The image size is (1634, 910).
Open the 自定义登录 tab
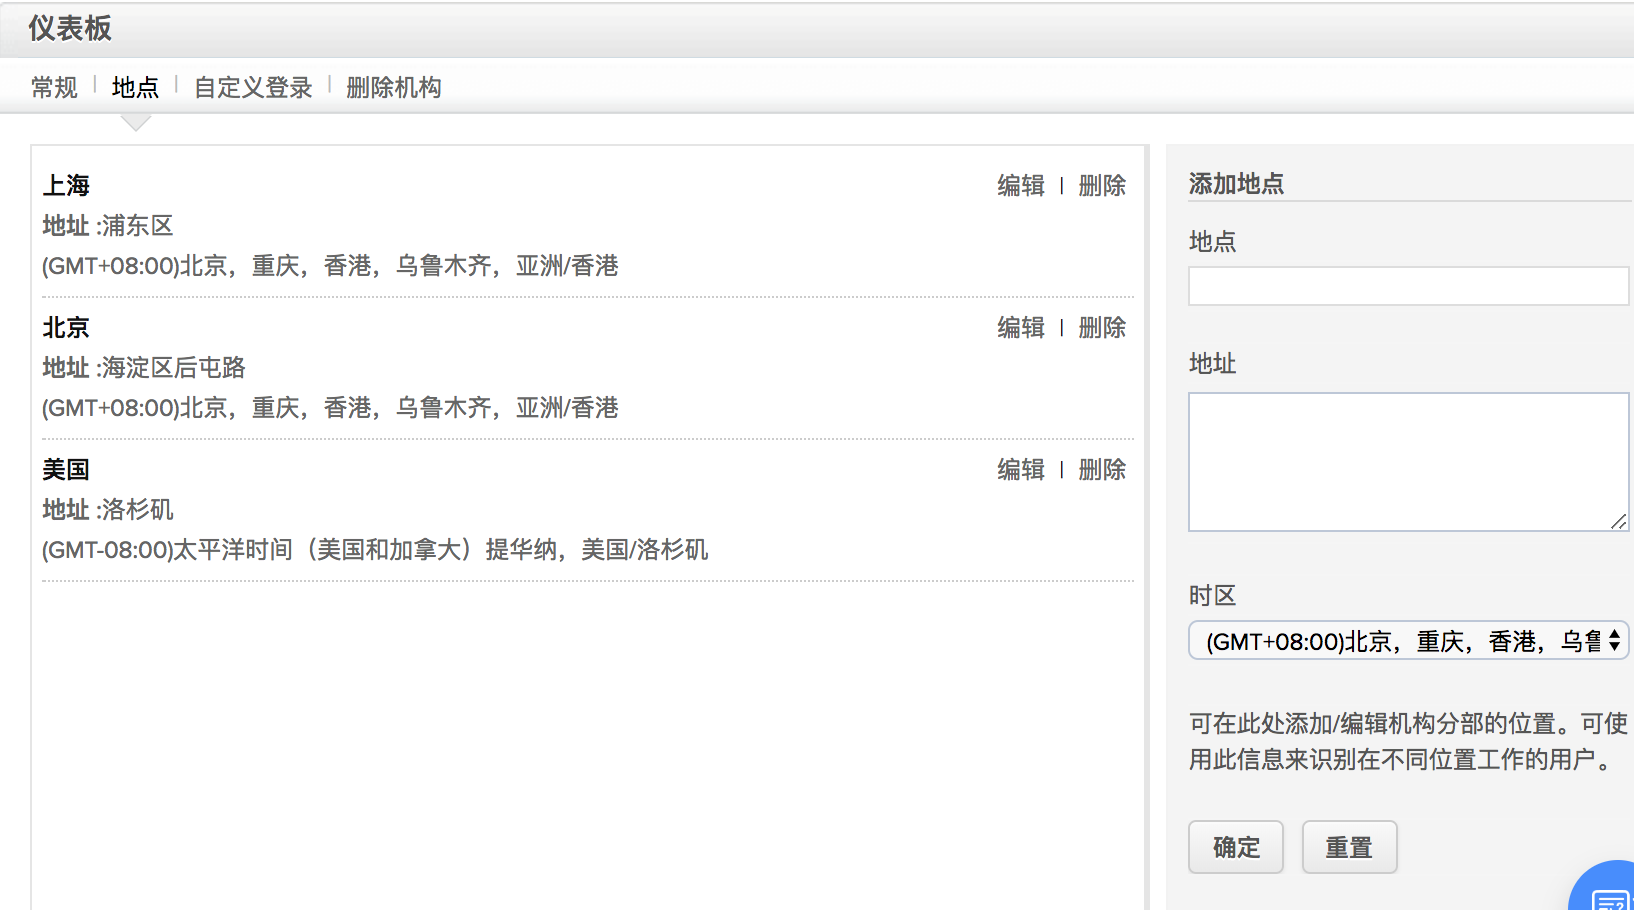253,88
